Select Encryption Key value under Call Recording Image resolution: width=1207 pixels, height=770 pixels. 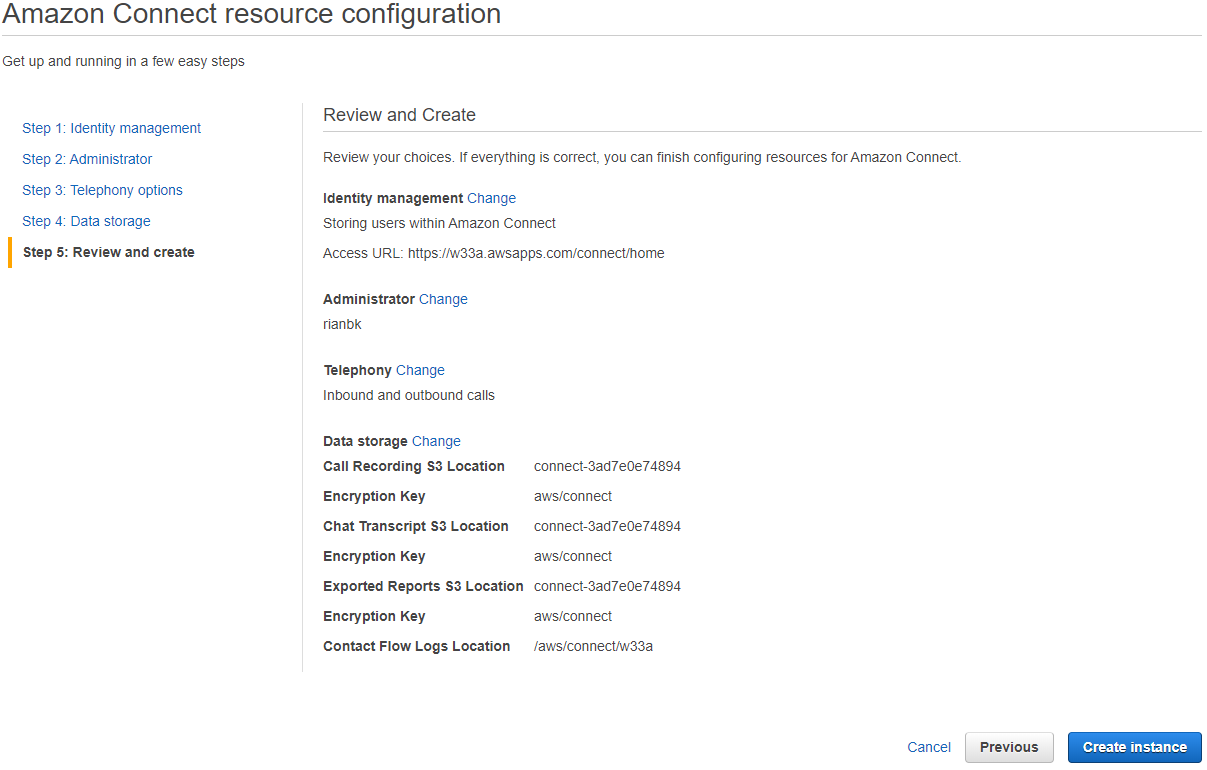(573, 496)
